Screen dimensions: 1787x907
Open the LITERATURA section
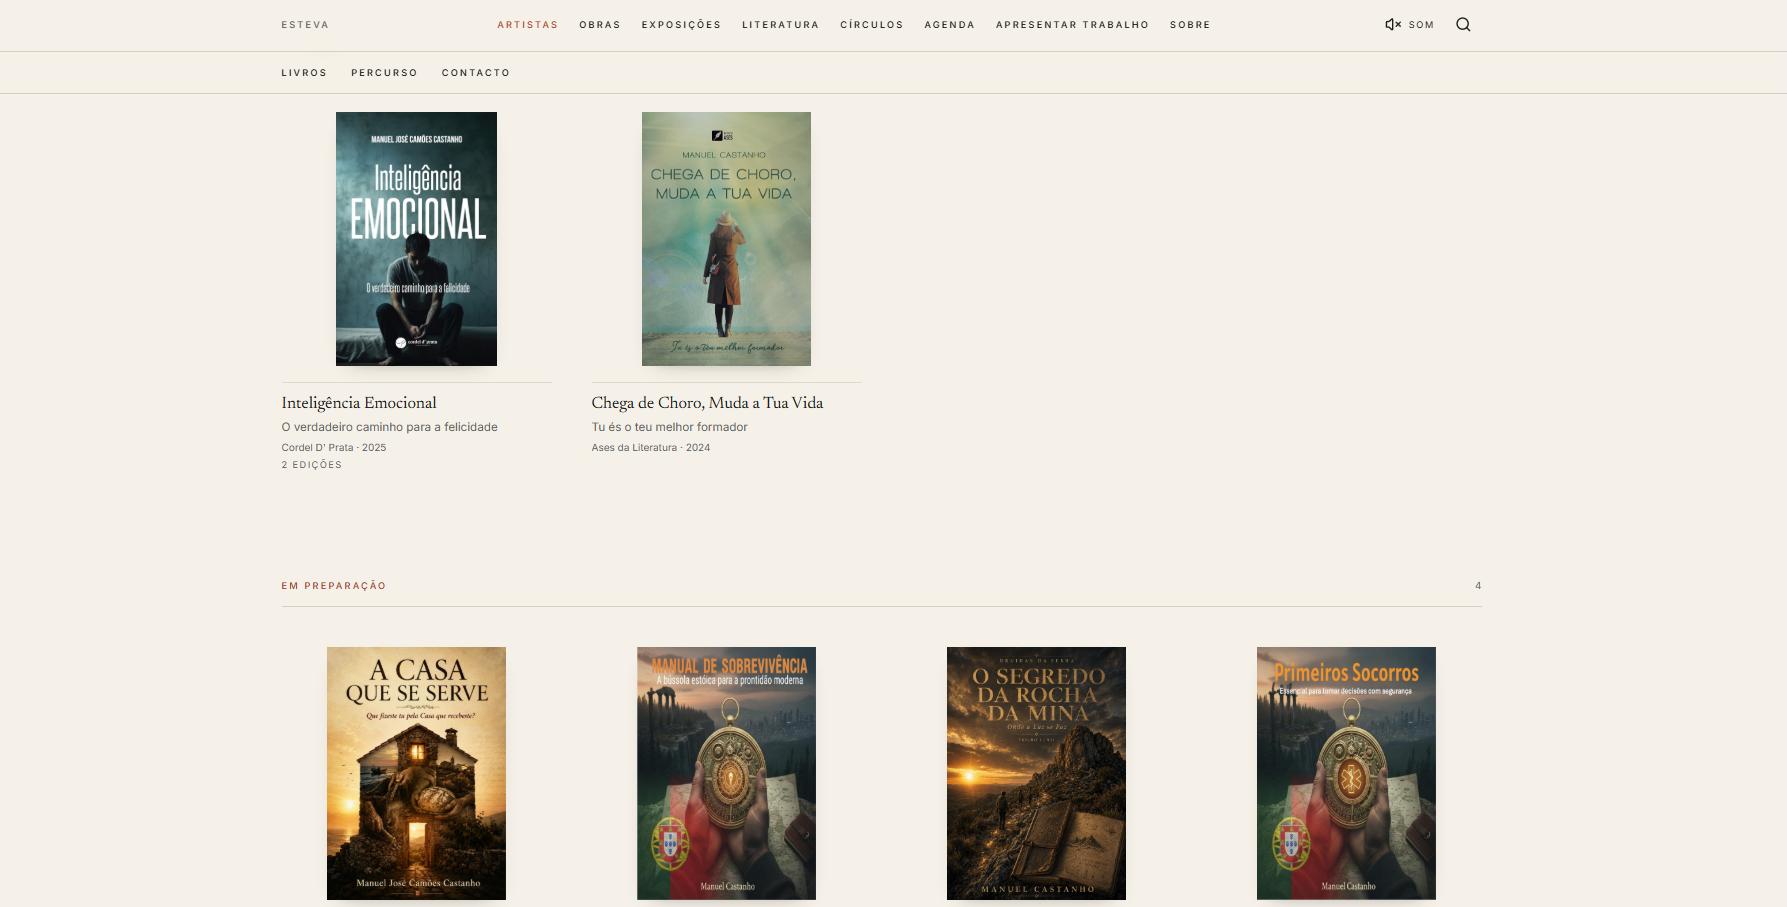tap(780, 25)
